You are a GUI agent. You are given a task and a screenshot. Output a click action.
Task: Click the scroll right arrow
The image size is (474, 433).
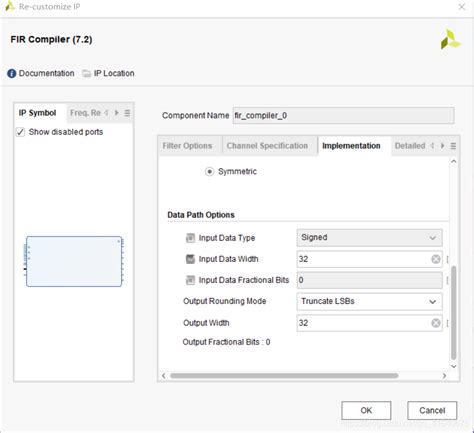444,376
